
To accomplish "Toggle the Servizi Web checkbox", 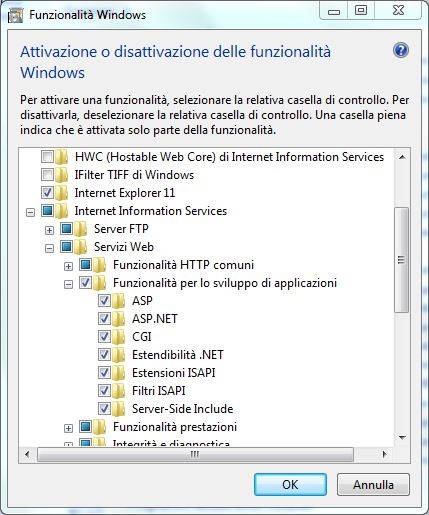I will pos(66,246).
